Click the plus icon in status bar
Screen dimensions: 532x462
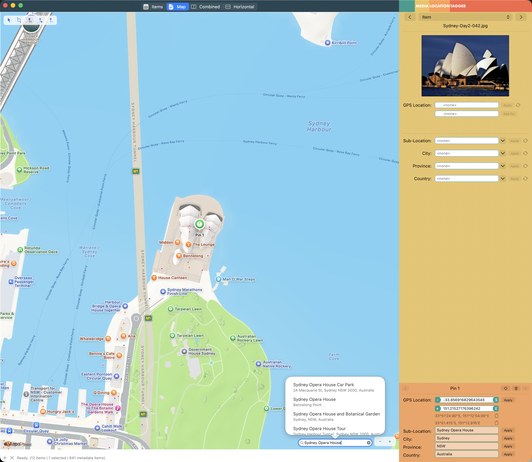point(5,458)
